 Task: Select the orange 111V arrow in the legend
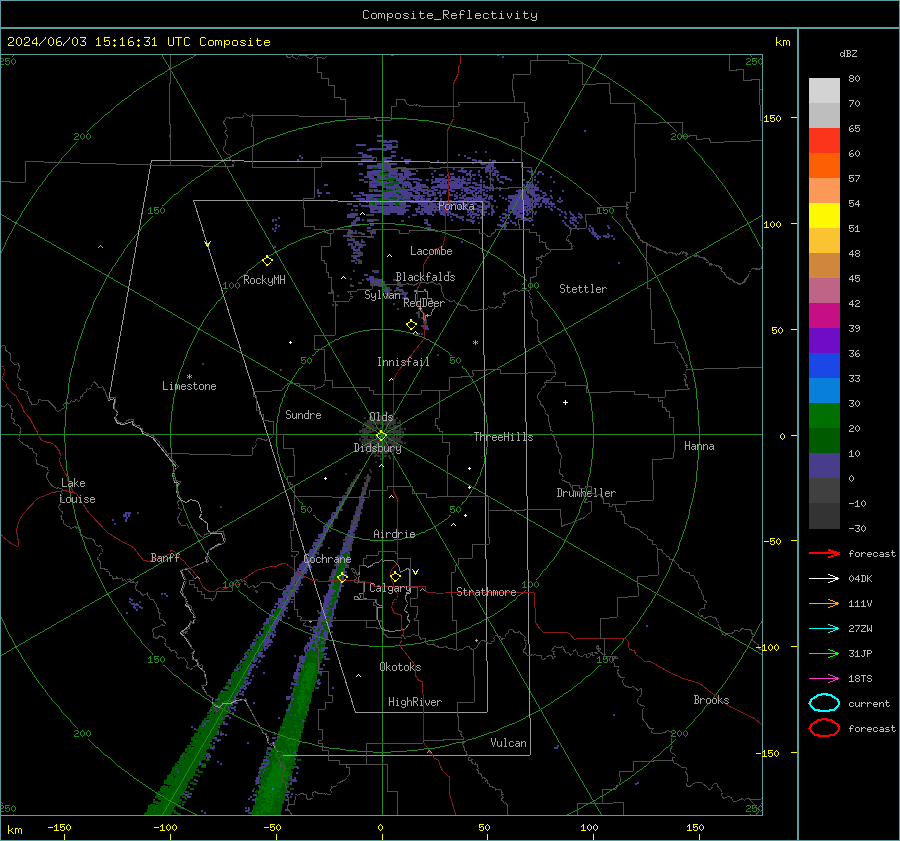[824, 603]
